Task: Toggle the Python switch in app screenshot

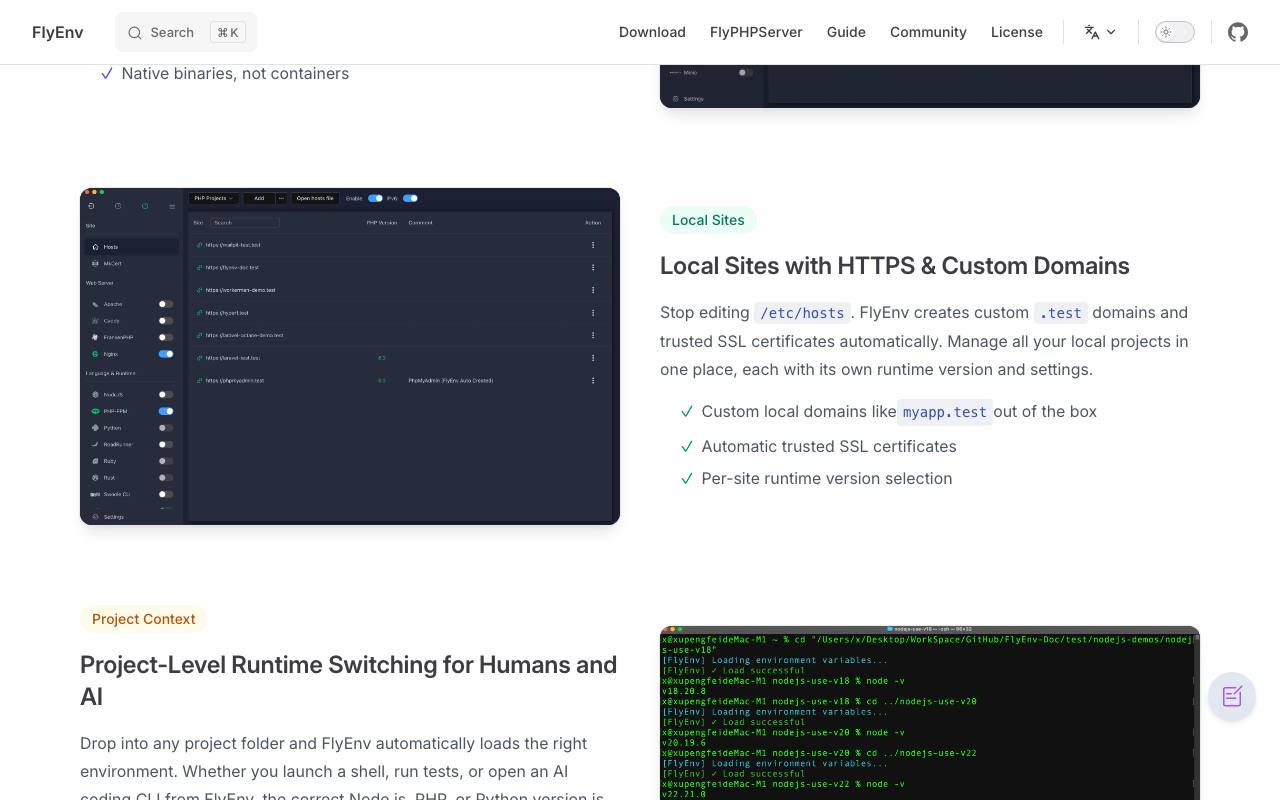Action: tap(166, 428)
